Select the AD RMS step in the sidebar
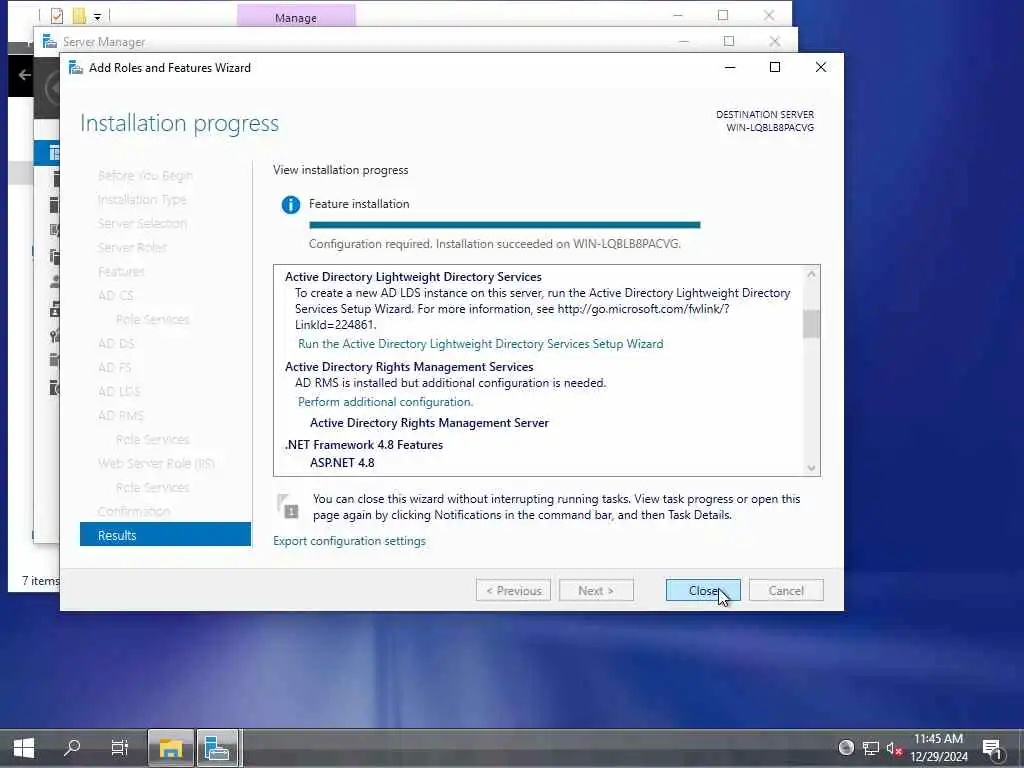 click(x=121, y=415)
